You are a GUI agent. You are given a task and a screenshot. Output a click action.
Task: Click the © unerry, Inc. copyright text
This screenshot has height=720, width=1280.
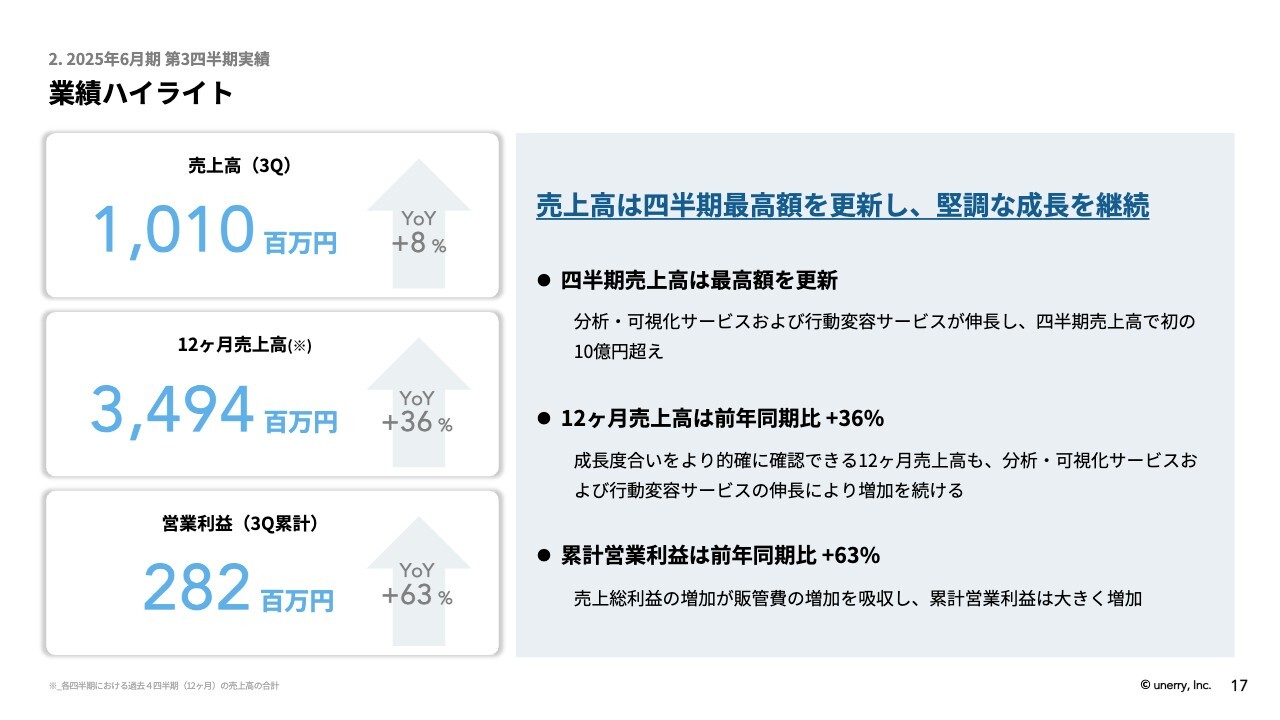[x=1175, y=685]
